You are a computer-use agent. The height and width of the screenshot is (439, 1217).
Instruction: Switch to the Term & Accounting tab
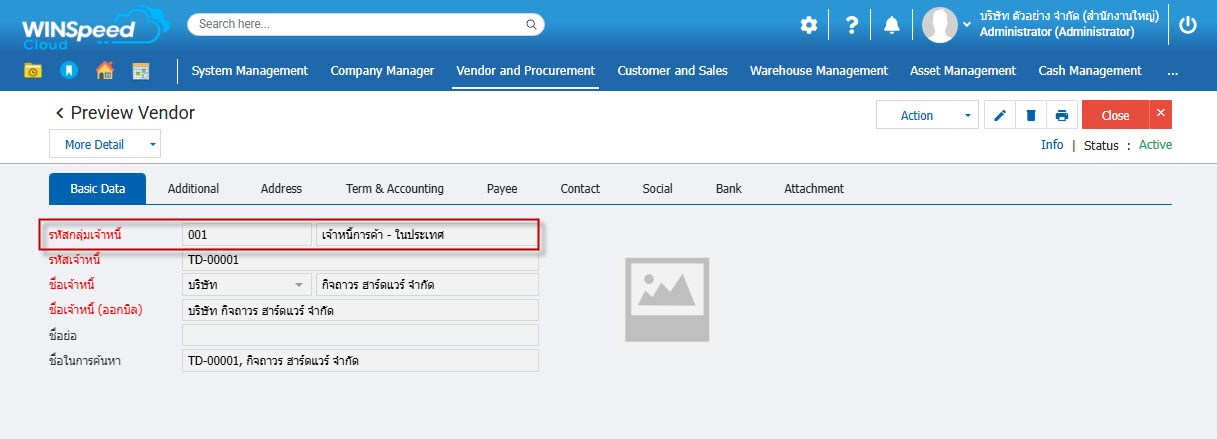[x=394, y=188]
